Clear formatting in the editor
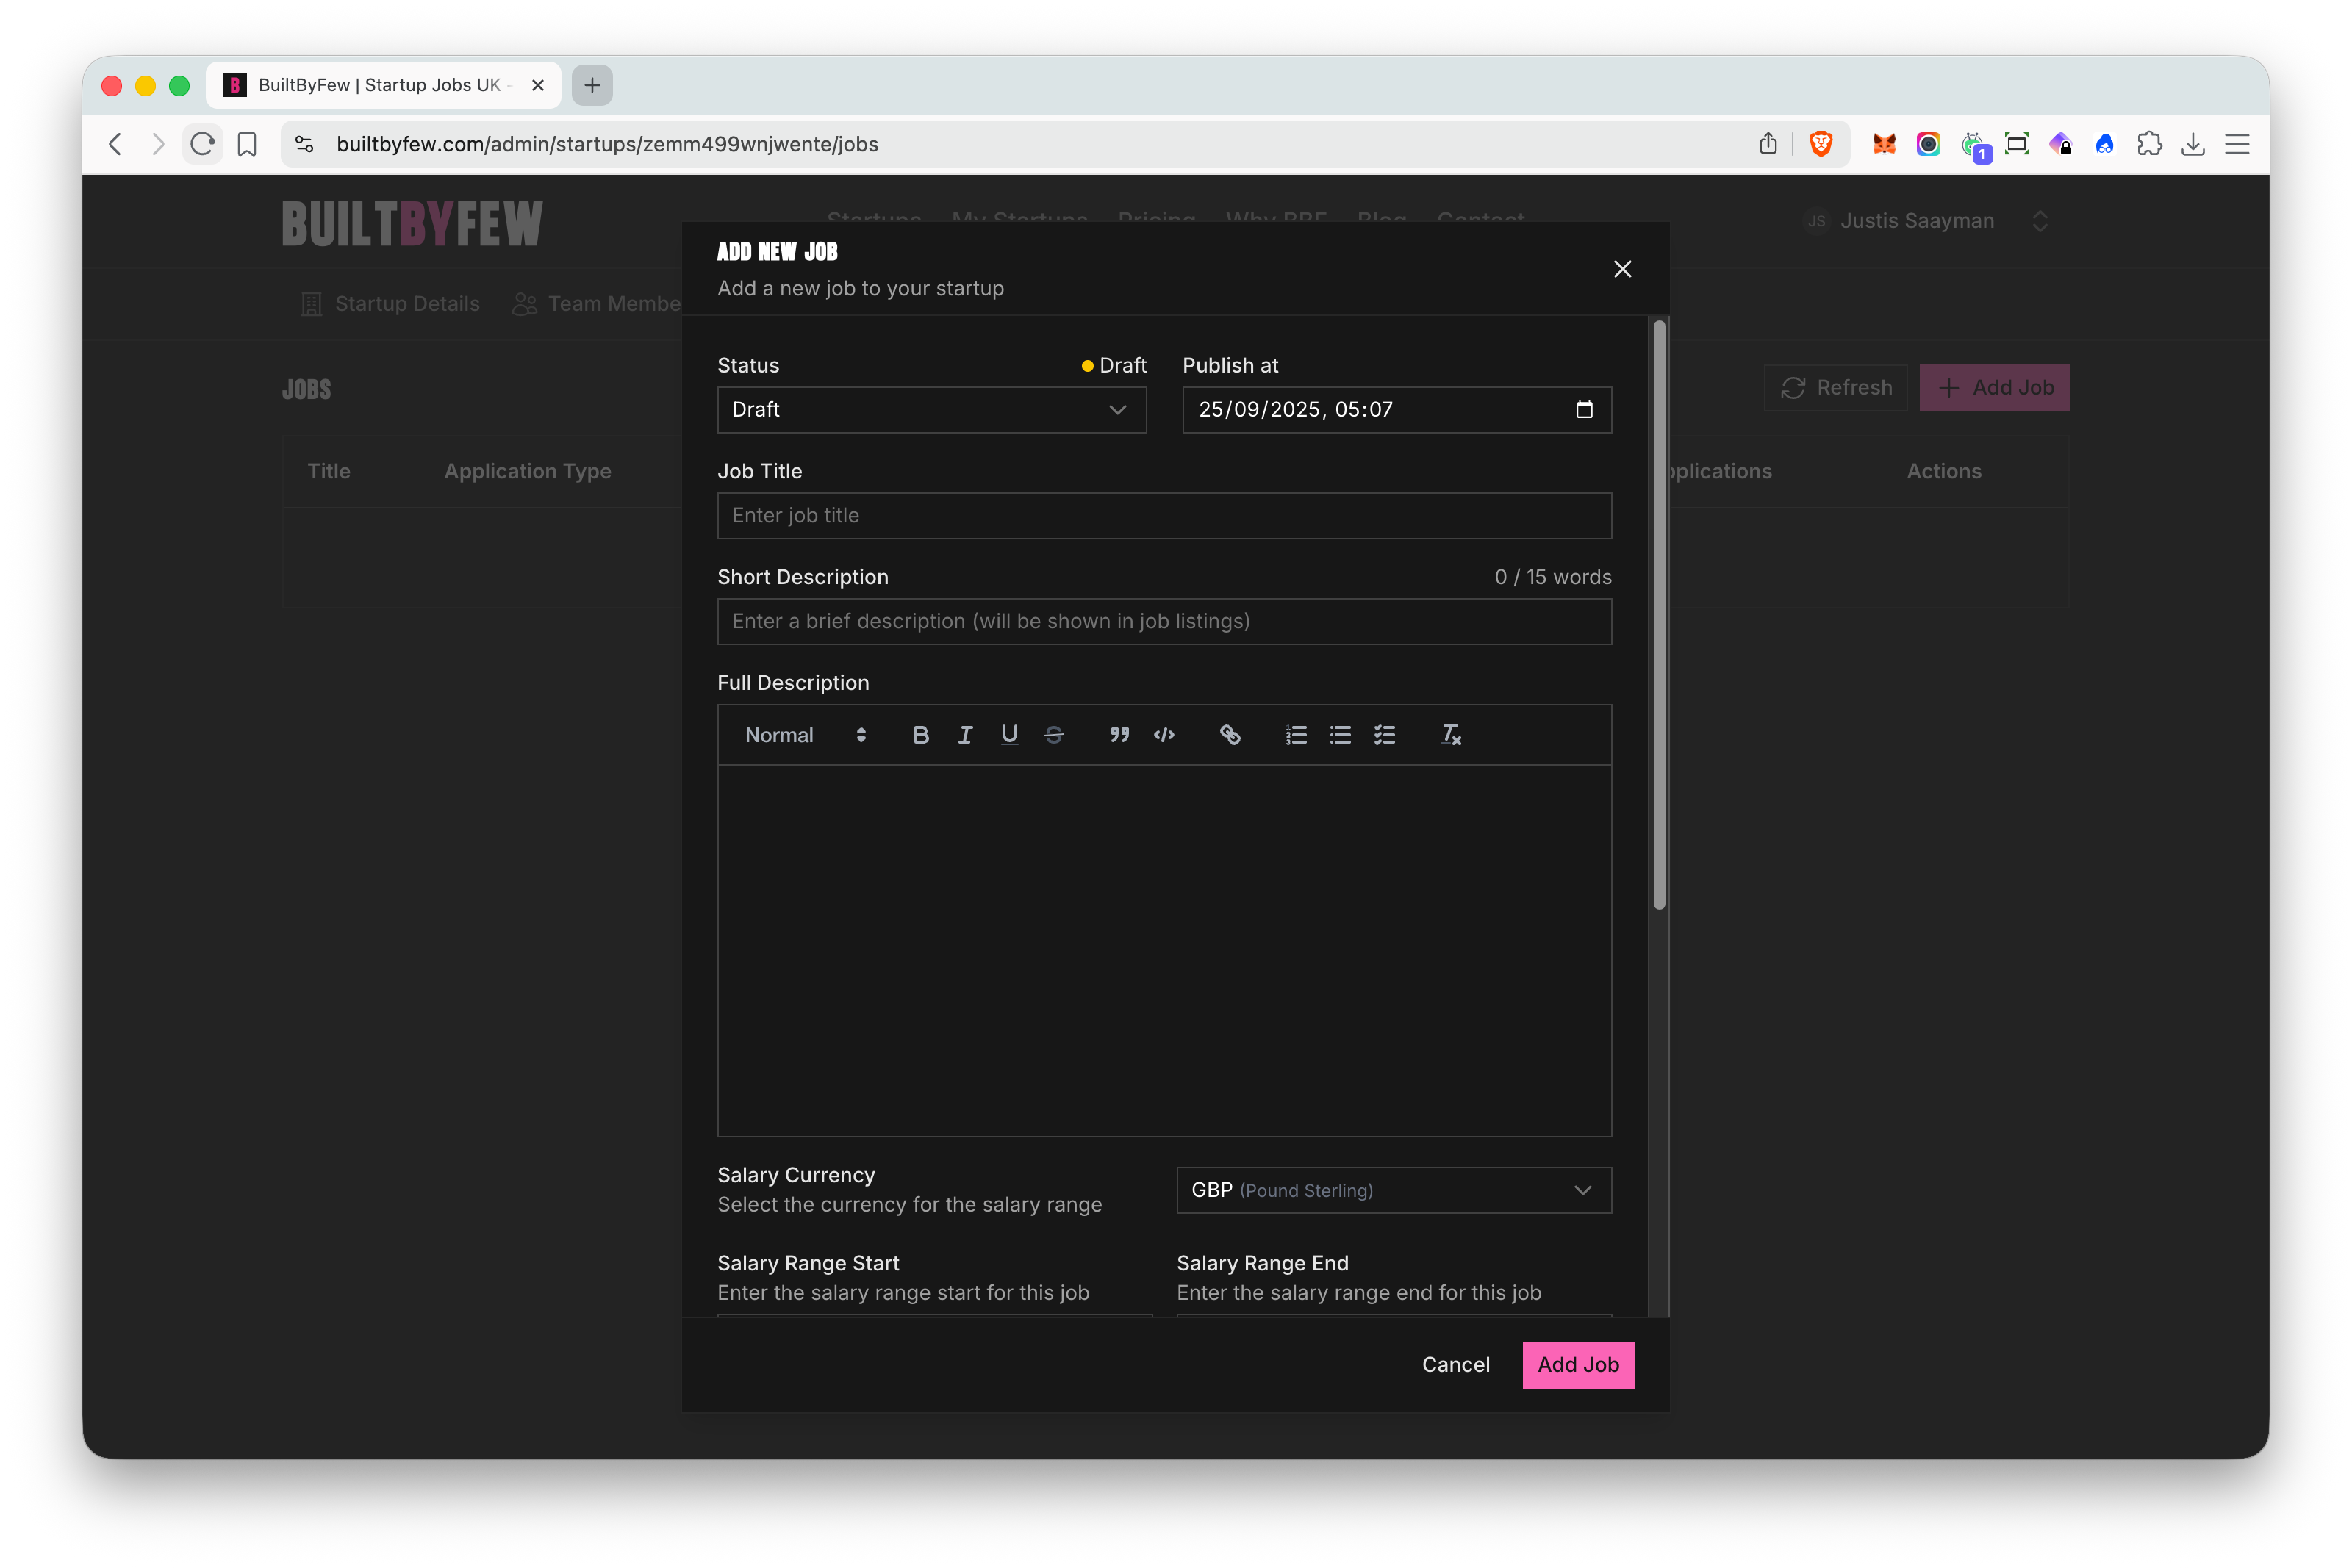Viewport: 2352px width, 1568px height. point(1451,735)
